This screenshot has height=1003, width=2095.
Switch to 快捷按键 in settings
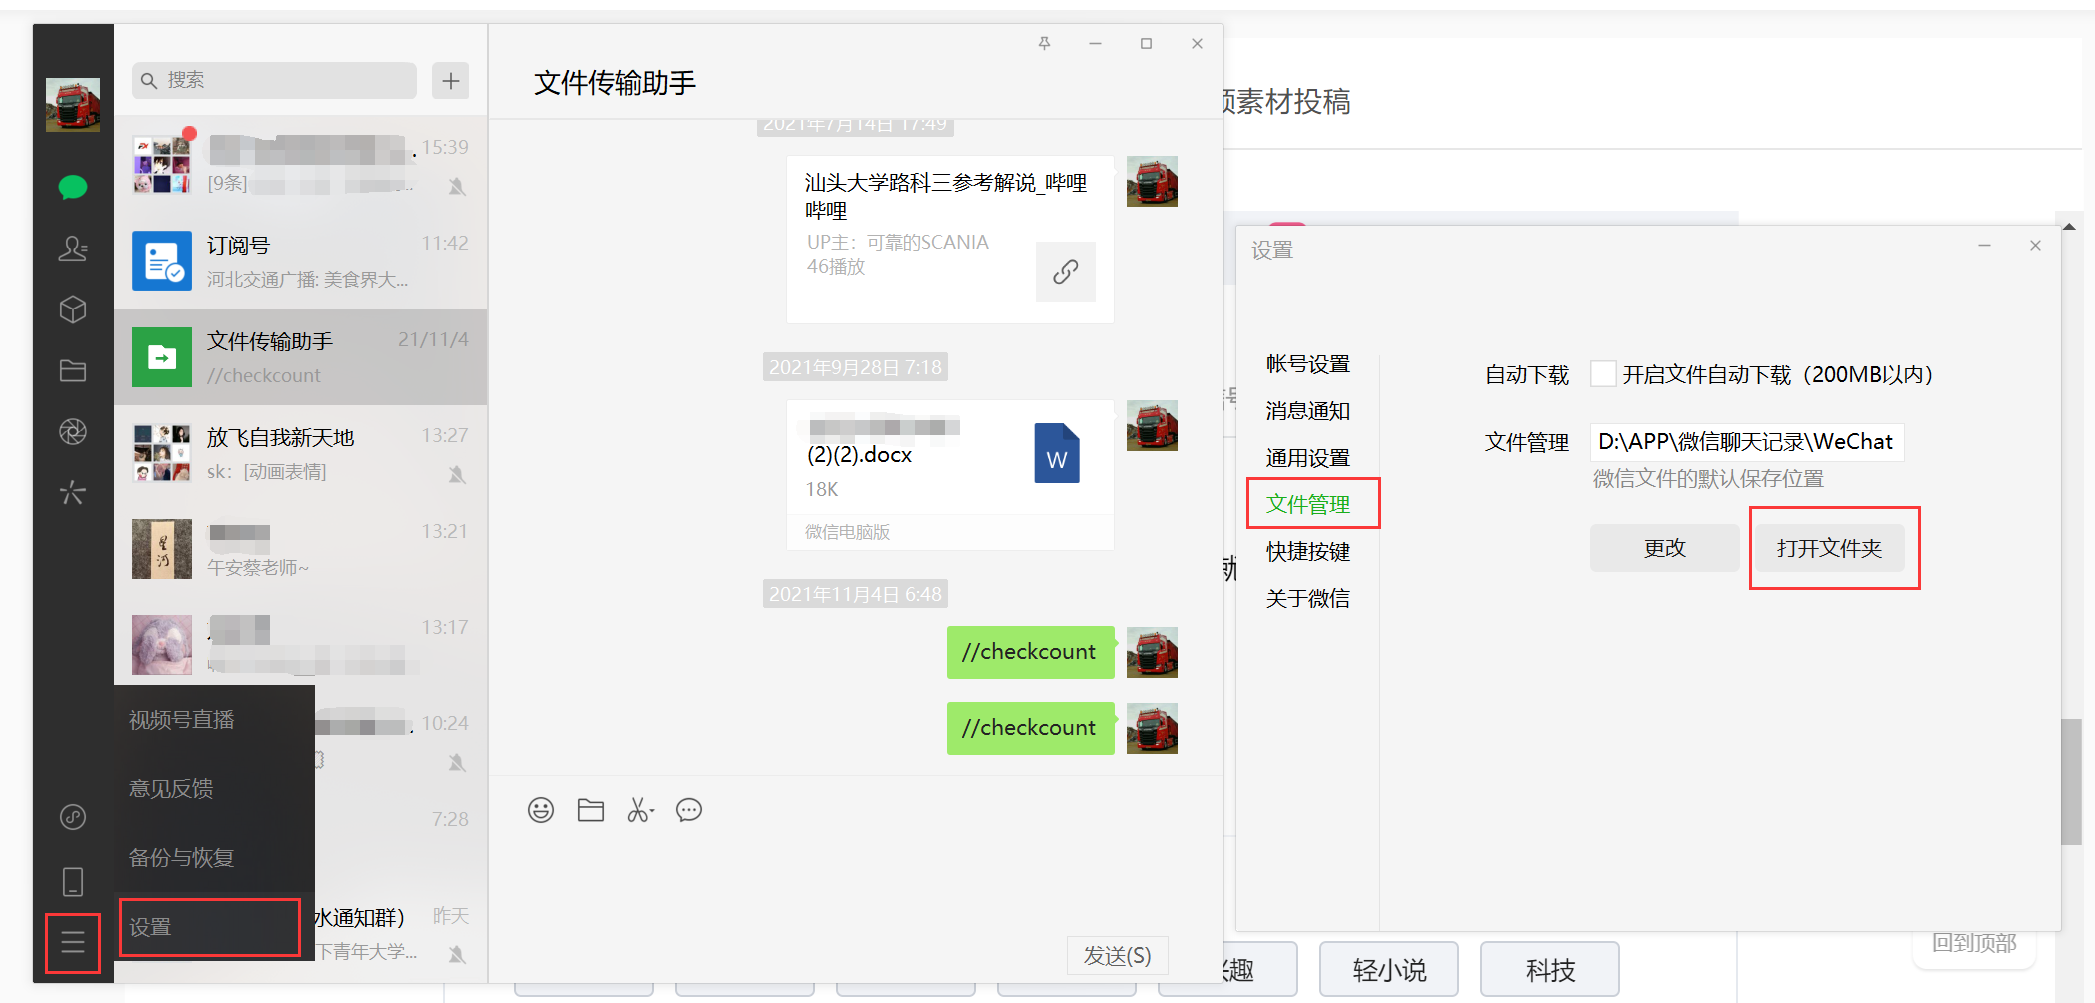click(1308, 552)
